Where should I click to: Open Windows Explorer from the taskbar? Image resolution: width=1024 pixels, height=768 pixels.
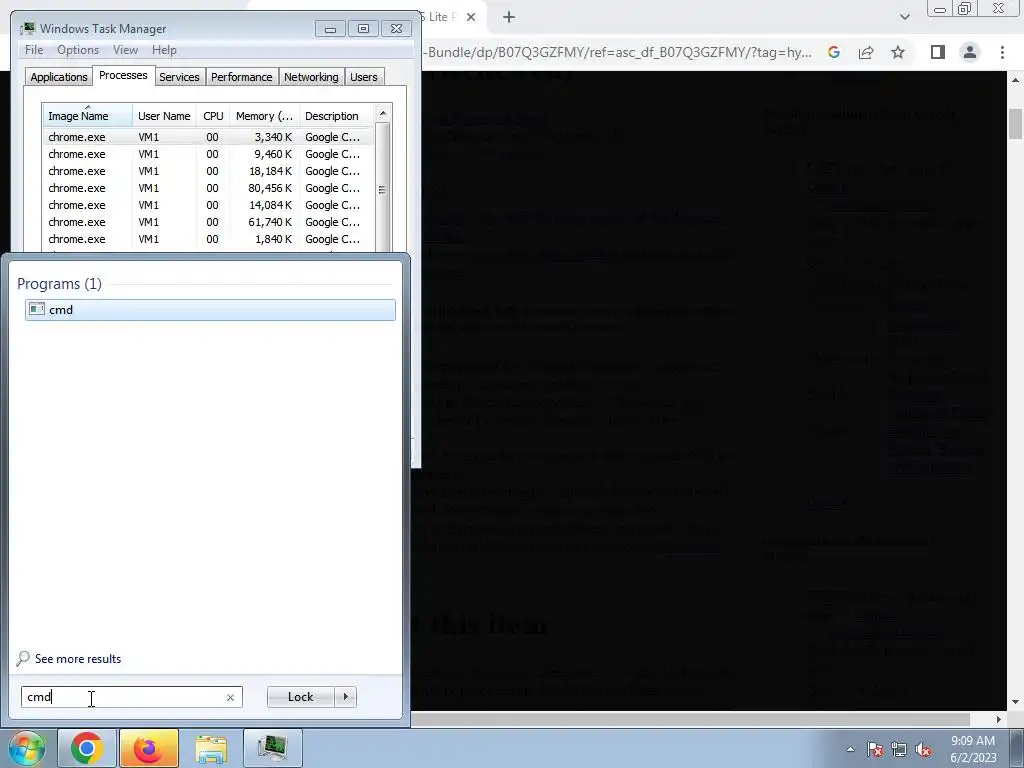pyautogui.click(x=211, y=748)
